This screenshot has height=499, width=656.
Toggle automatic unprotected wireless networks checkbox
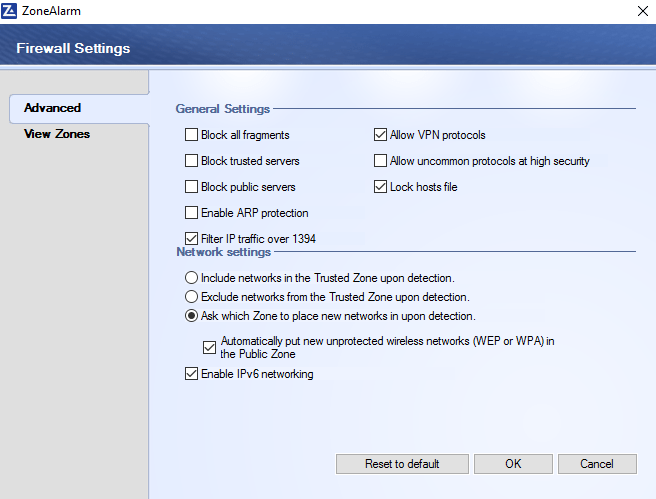pos(209,347)
